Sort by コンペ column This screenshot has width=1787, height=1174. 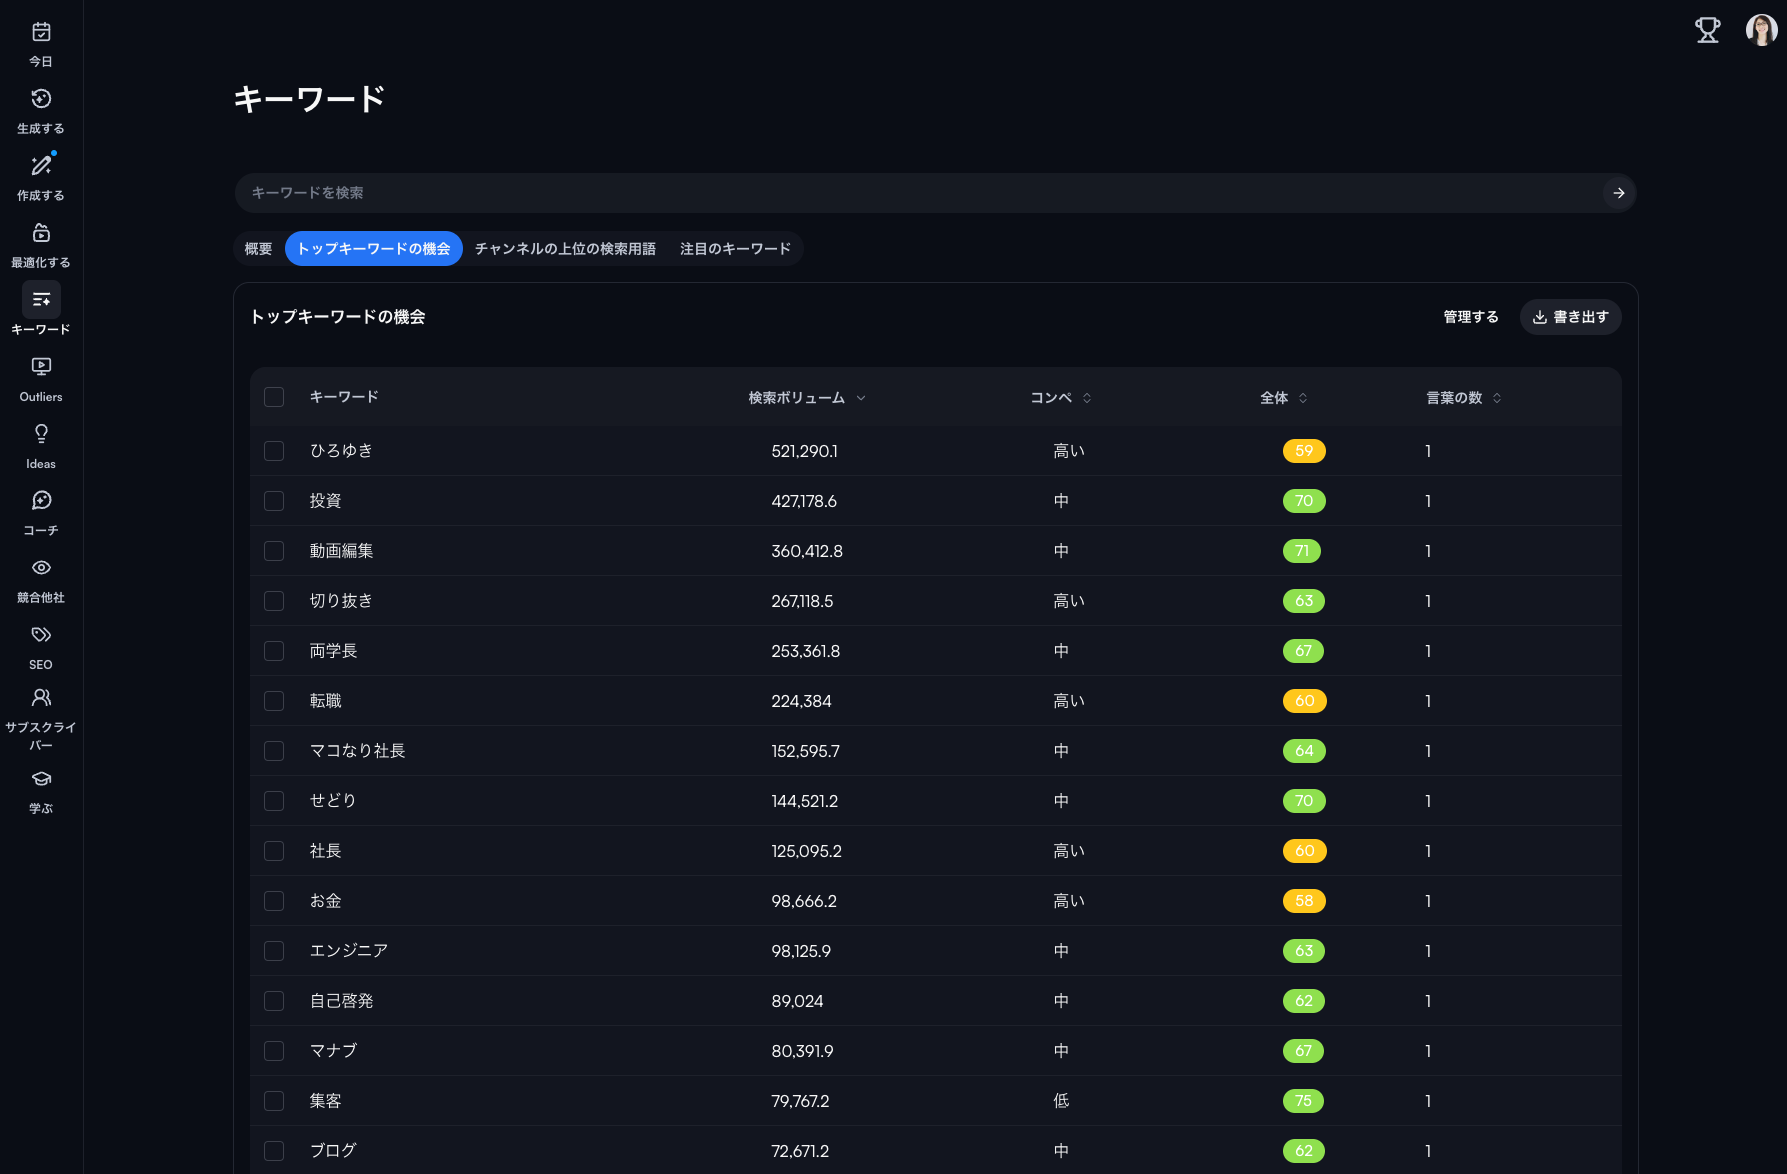[x=1061, y=398]
